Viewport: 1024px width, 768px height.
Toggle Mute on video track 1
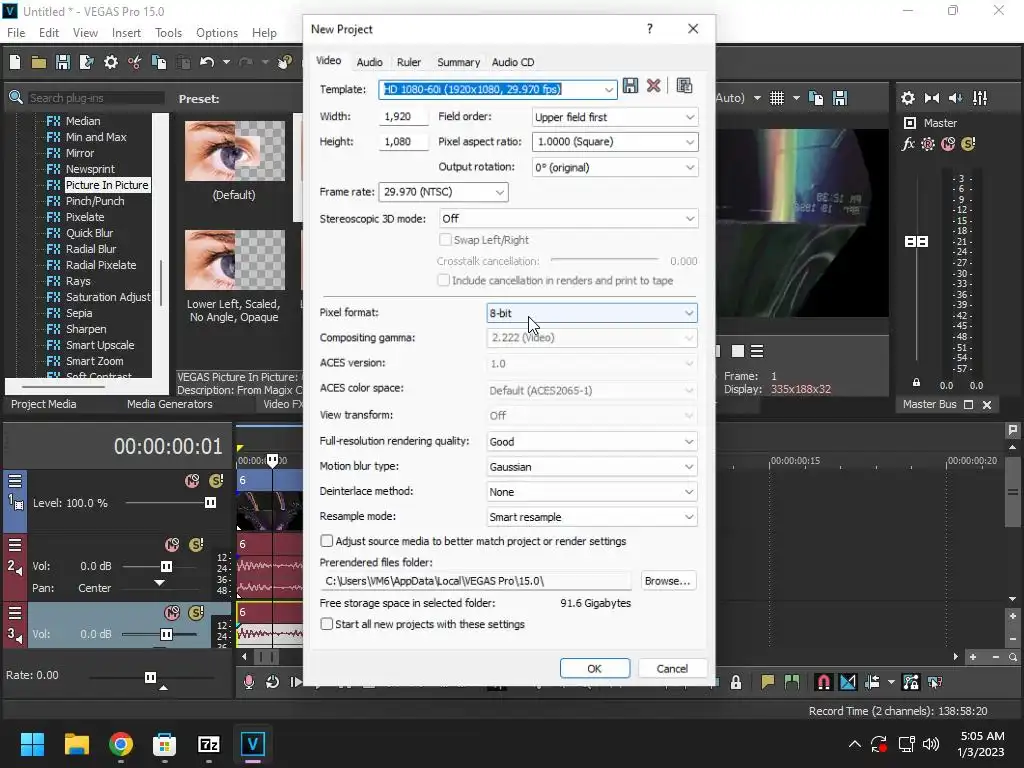point(192,481)
